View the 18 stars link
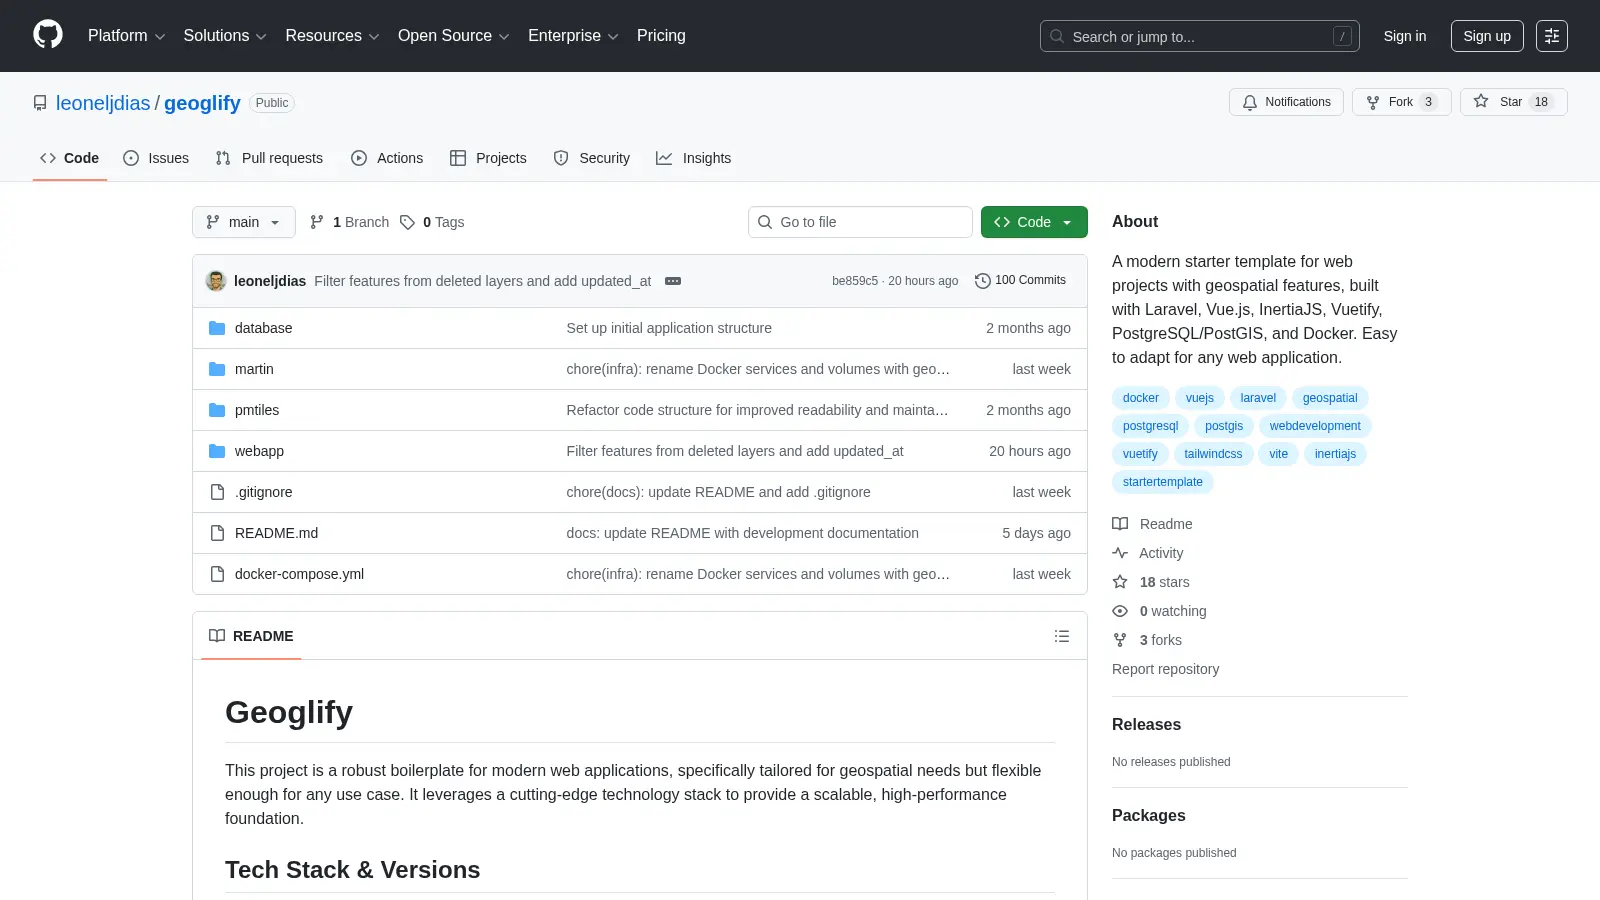 coord(1151,582)
